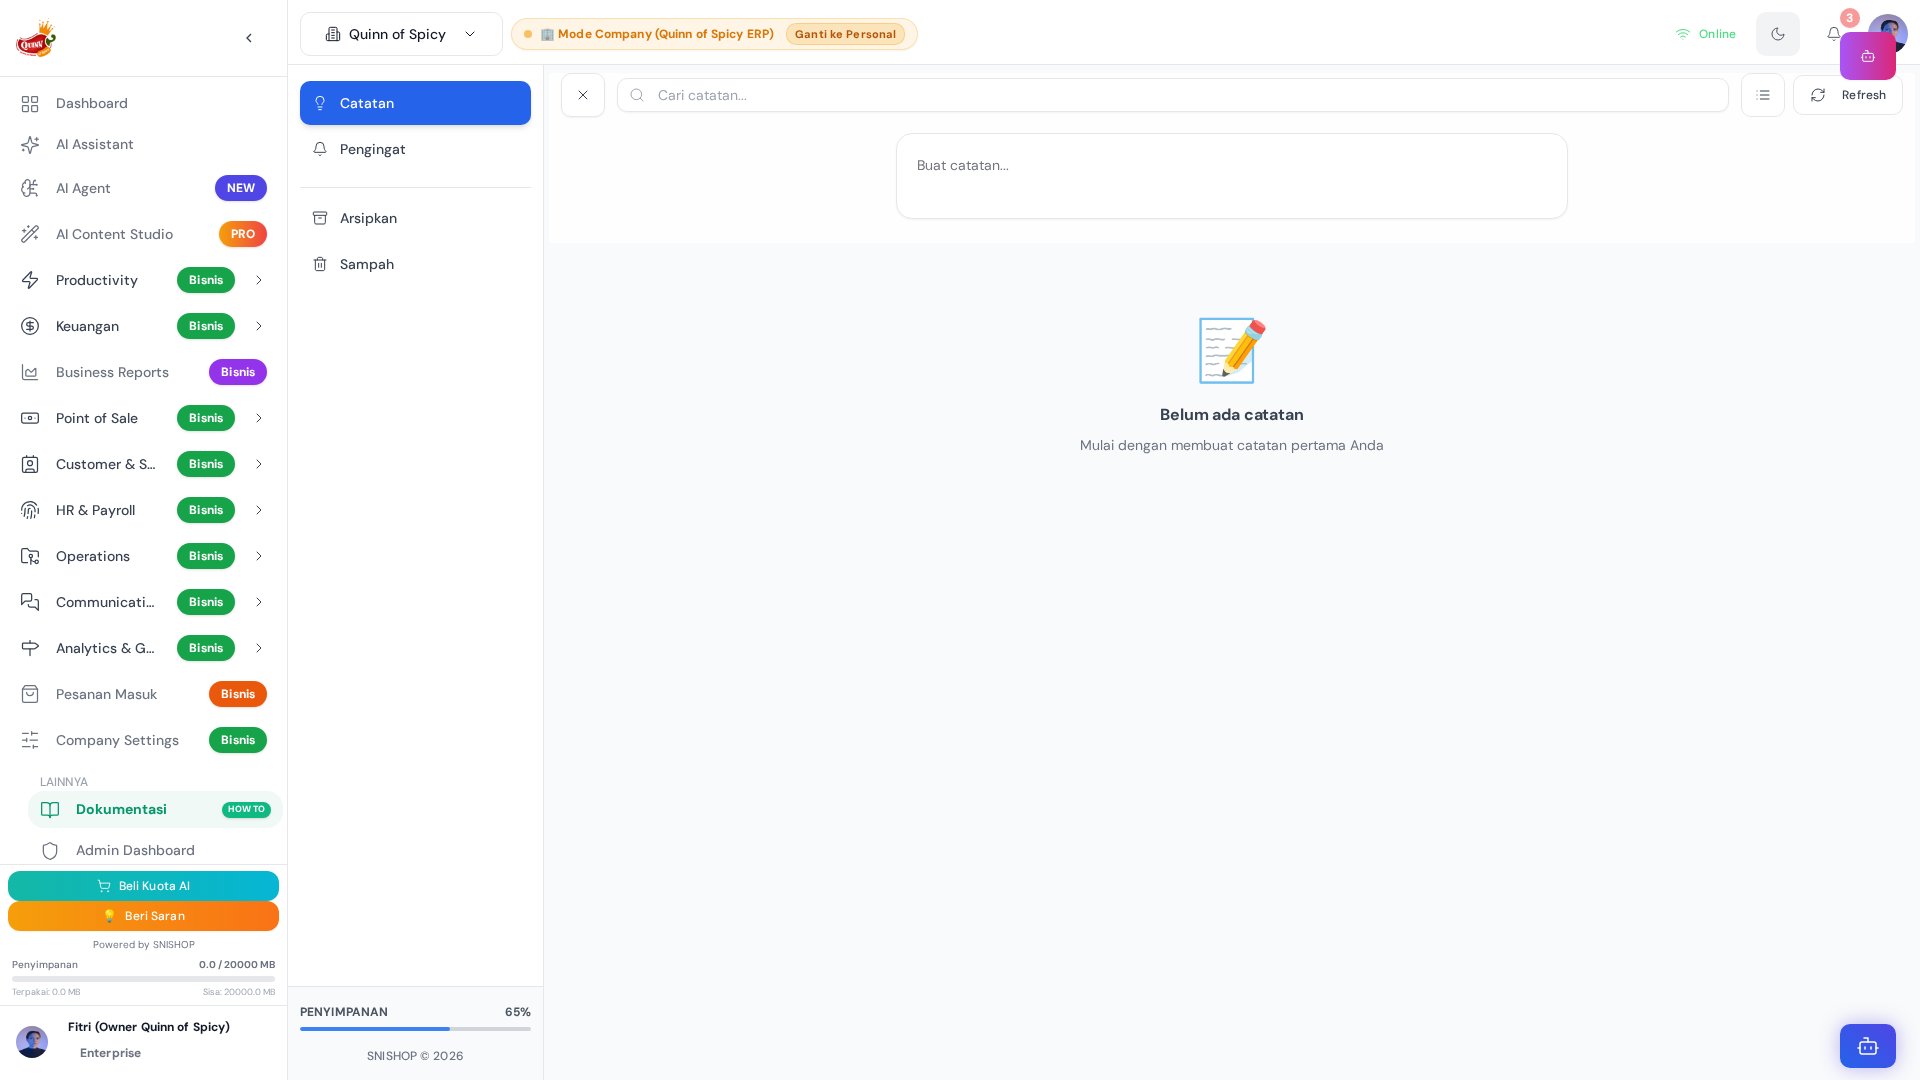
Task: Click the Beli Kuota AI button
Action: [143, 886]
